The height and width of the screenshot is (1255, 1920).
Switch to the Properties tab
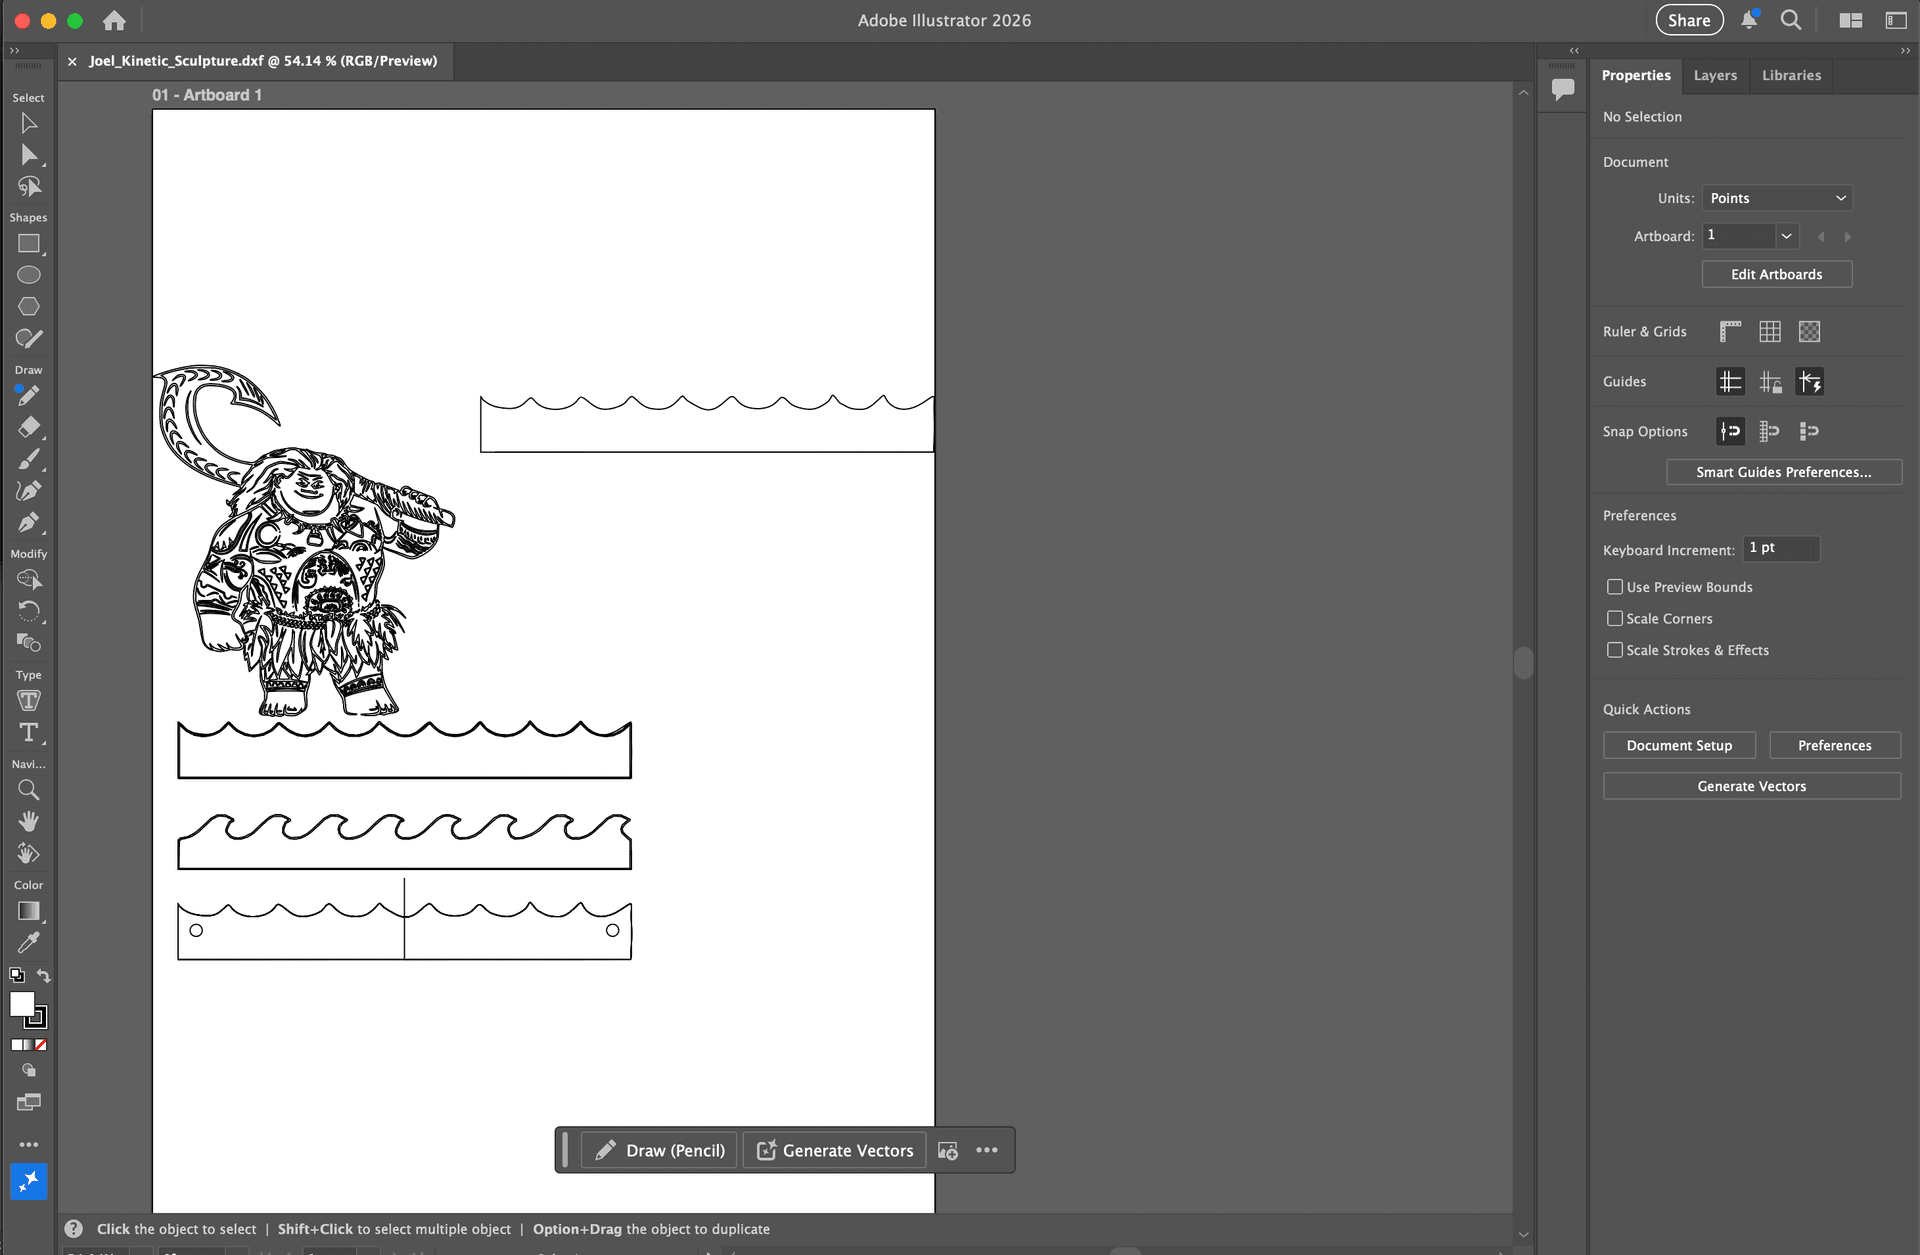pyautogui.click(x=1636, y=75)
